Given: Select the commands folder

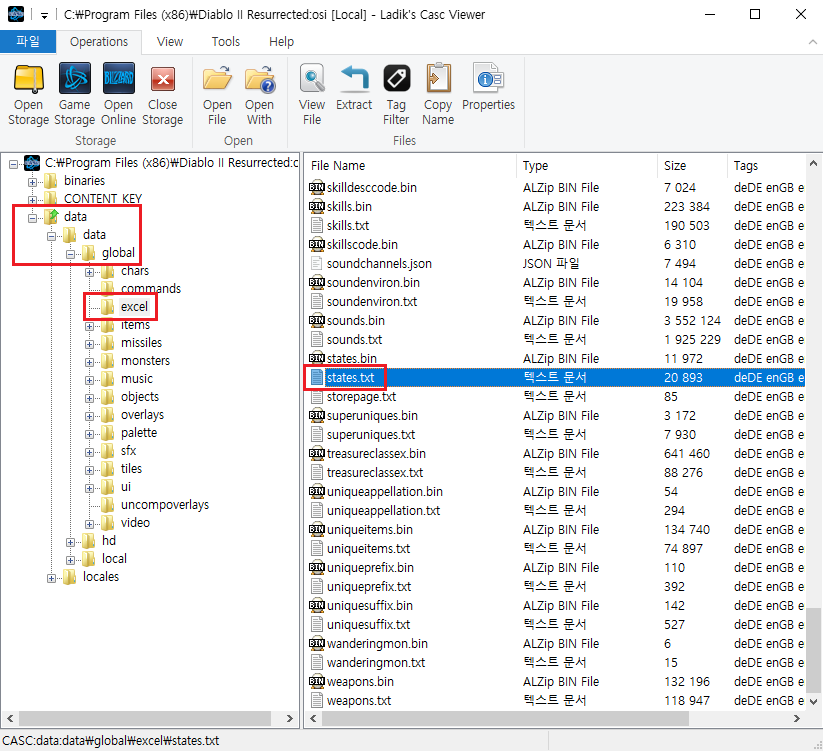Looking at the screenshot, I should click(151, 289).
